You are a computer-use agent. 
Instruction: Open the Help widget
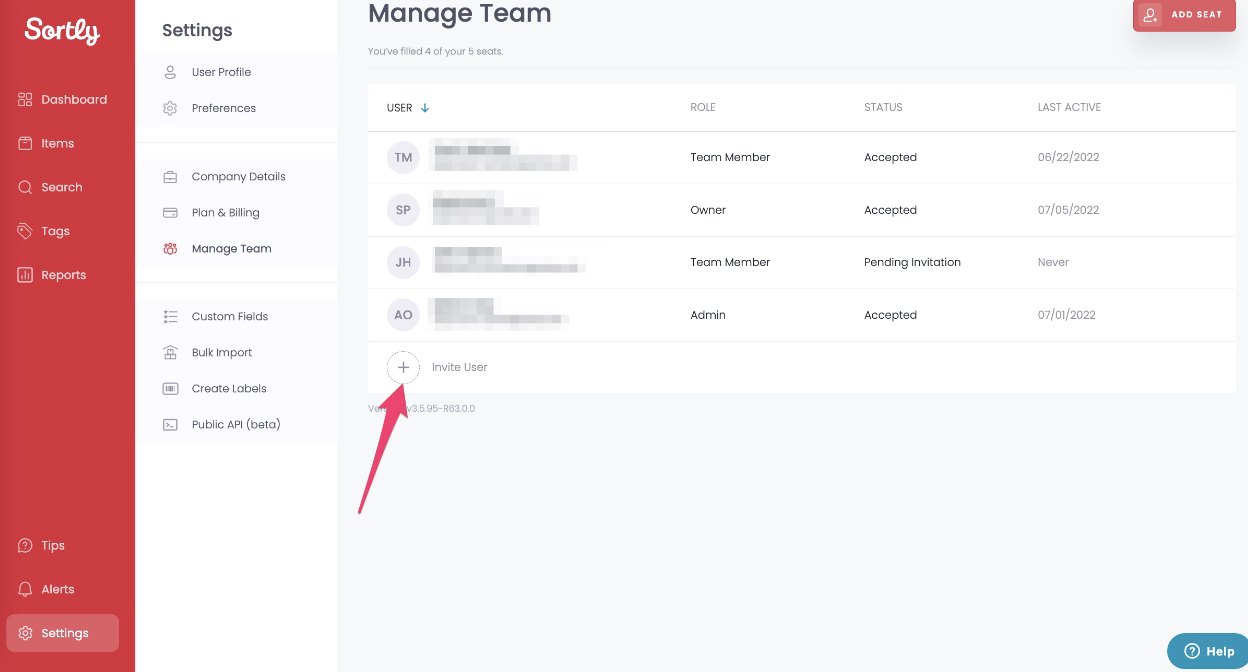(1208, 651)
